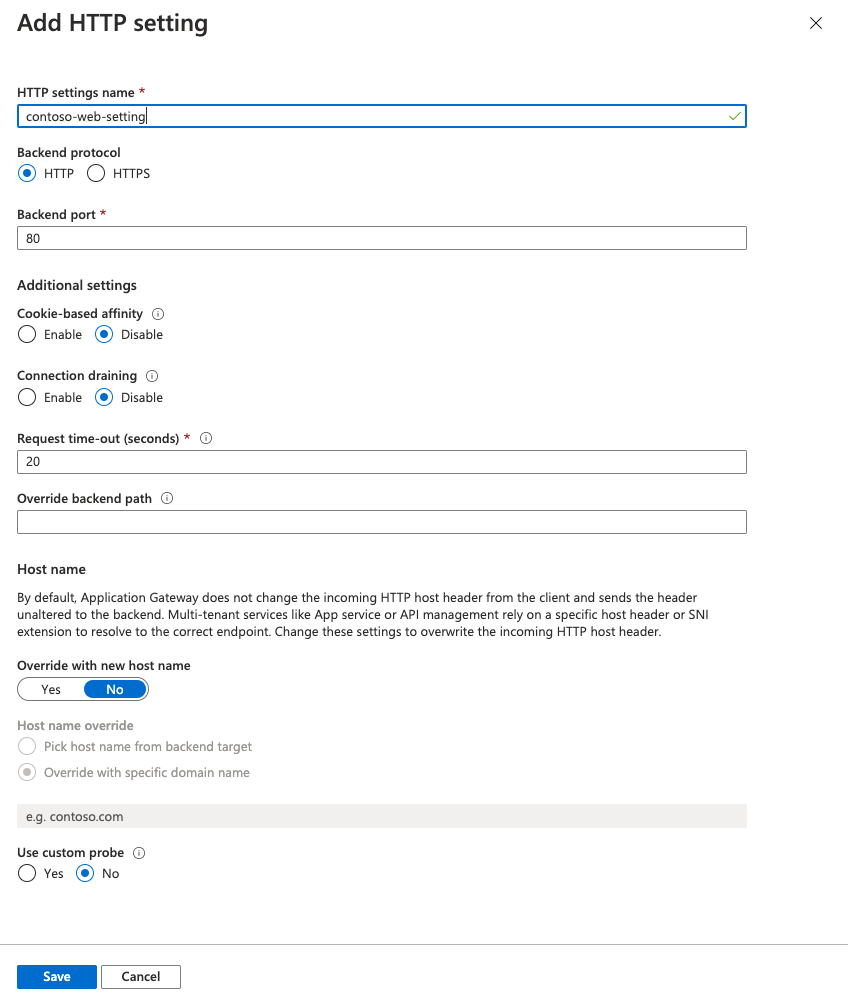Screen dimensions: 848x994
Task: Open the Use custom probe info tooltip
Action: pyautogui.click(x=139, y=852)
